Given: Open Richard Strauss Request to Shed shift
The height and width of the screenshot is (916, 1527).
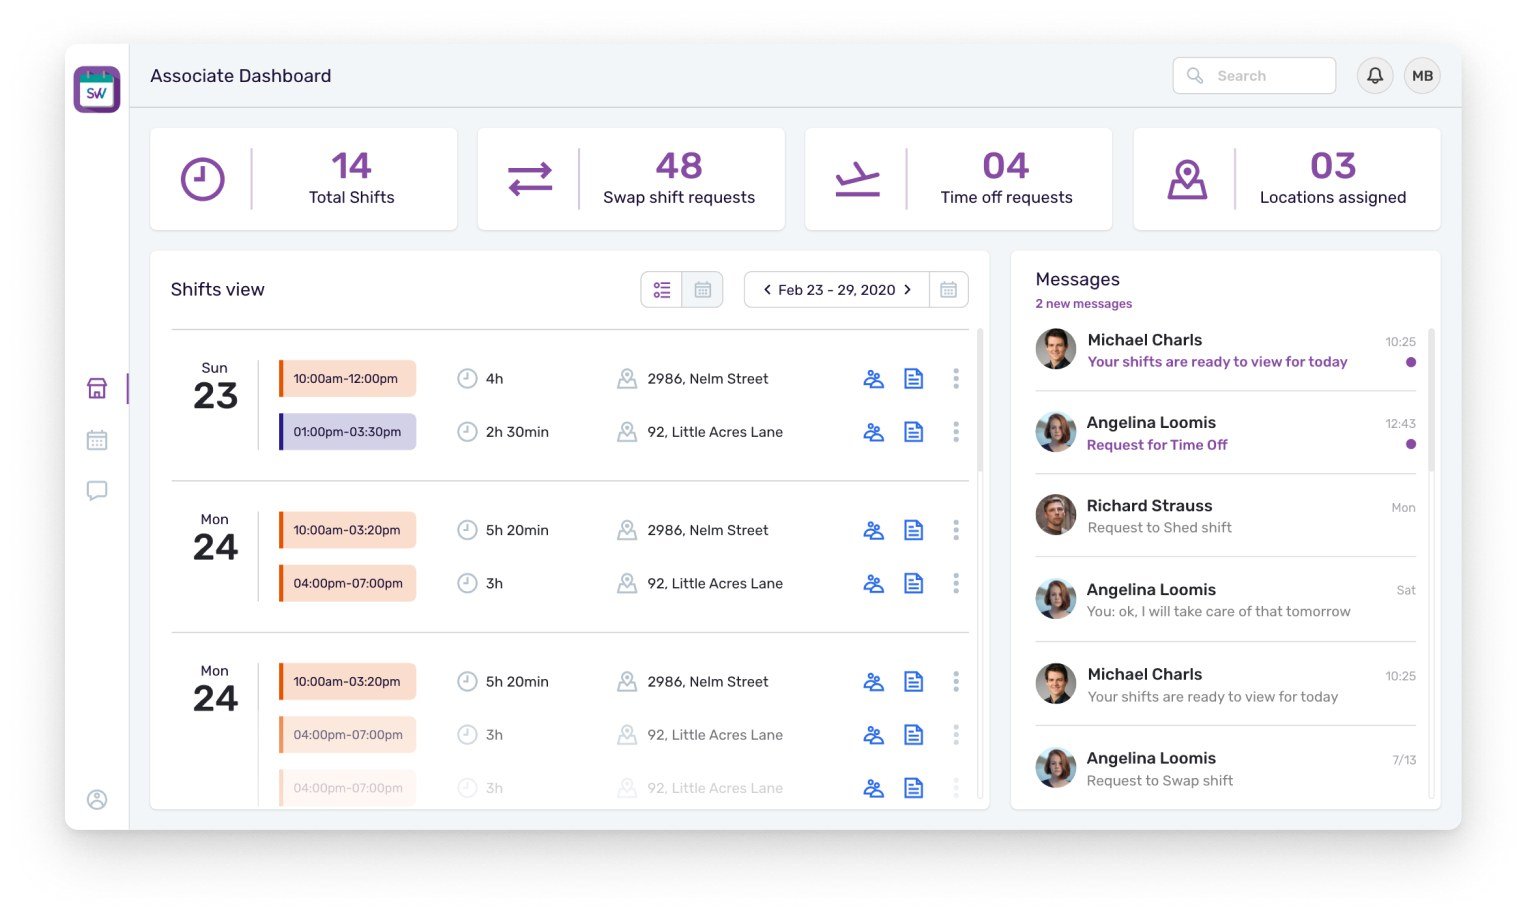Looking at the screenshot, I should [x=1226, y=516].
